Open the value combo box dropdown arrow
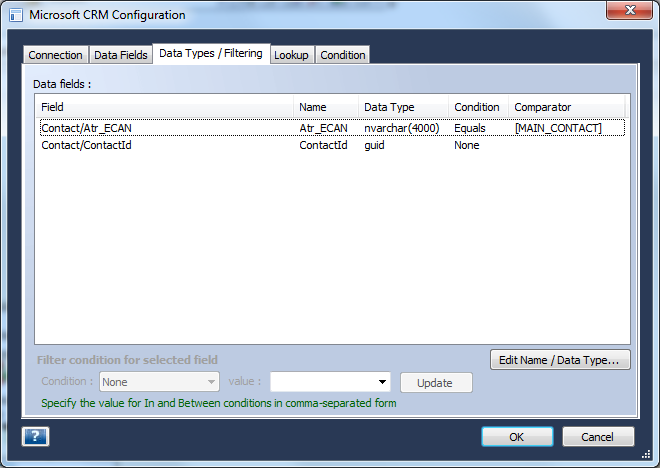 (x=382, y=382)
